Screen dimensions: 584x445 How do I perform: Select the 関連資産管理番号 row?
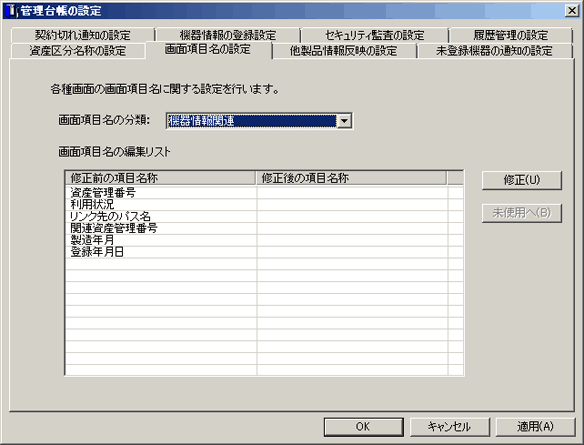click(x=264, y=228)
